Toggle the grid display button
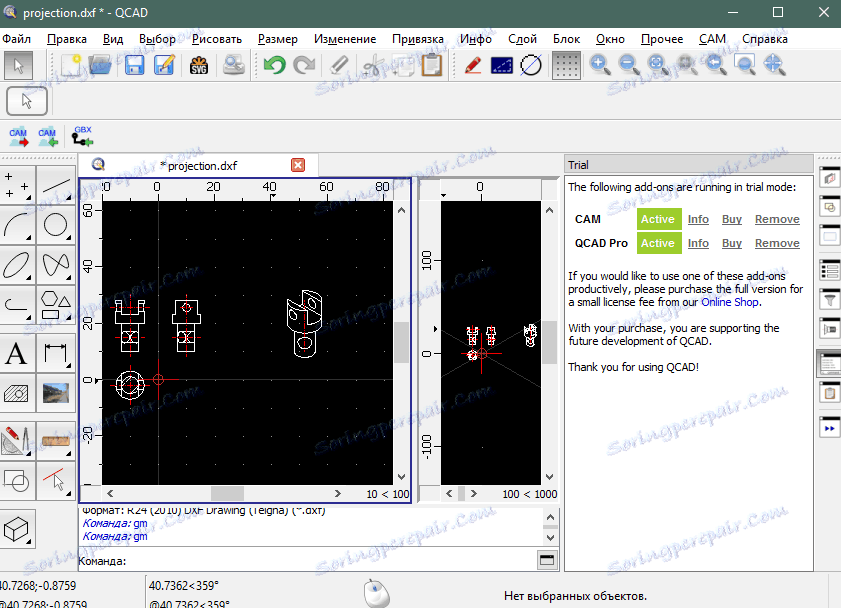This screenshot has width=841, height=608. point(567,66)
